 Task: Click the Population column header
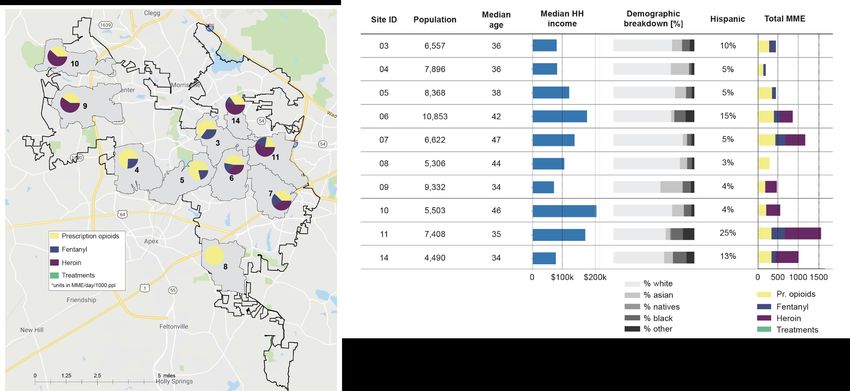tap(435, 20)
